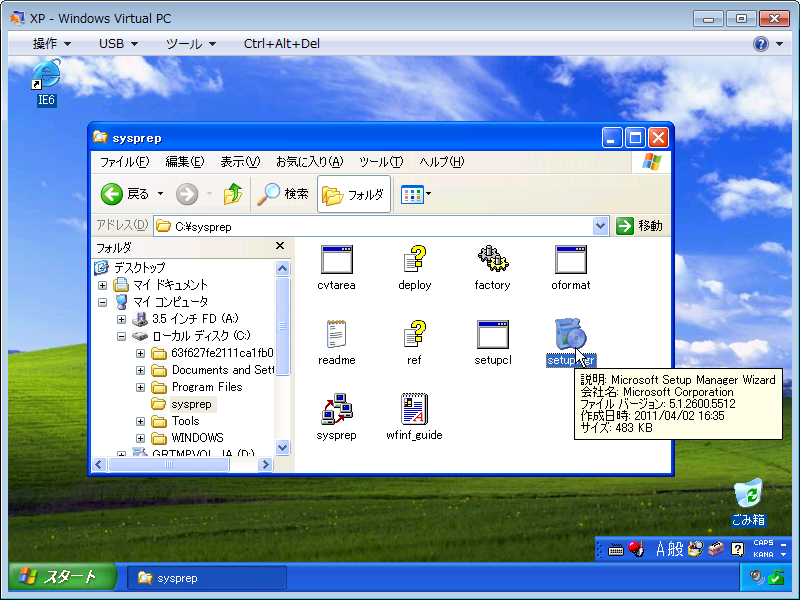Select the readme text file icon
Screen dimensions: 800x600
coord(336,335)
